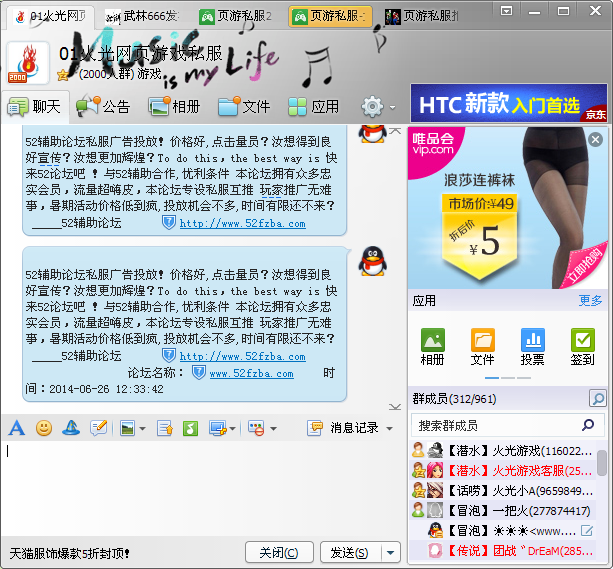Click the 关闭(C) button
This screenshot has width=613, height=569.
point(279,553)
